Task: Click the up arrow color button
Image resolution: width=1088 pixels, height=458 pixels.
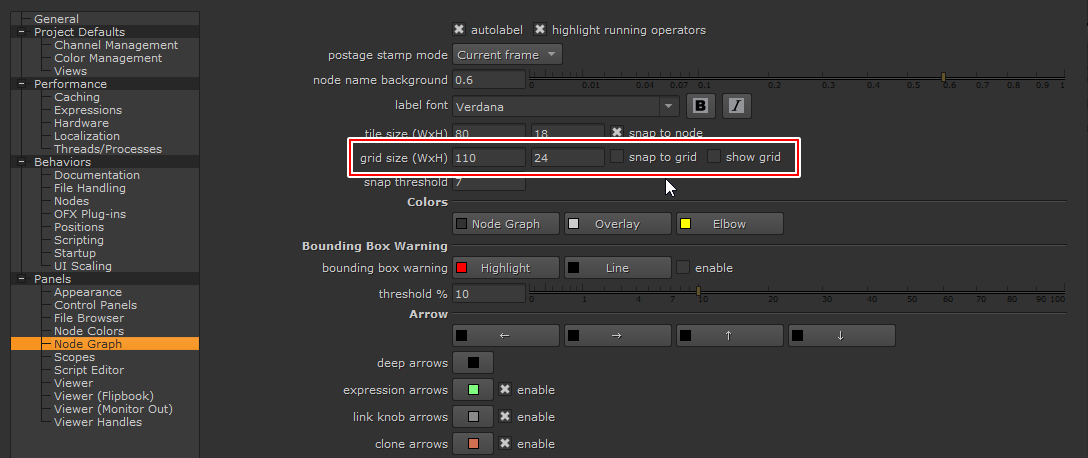Action: point(729,336)
